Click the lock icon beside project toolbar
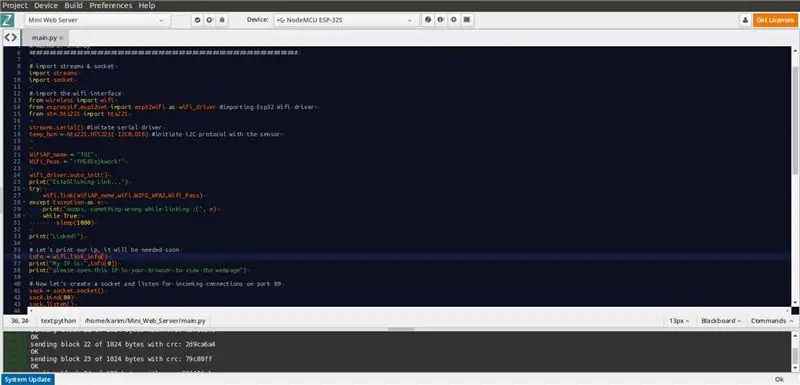Viewport: 800px width, 385px height. pos(222,20)
